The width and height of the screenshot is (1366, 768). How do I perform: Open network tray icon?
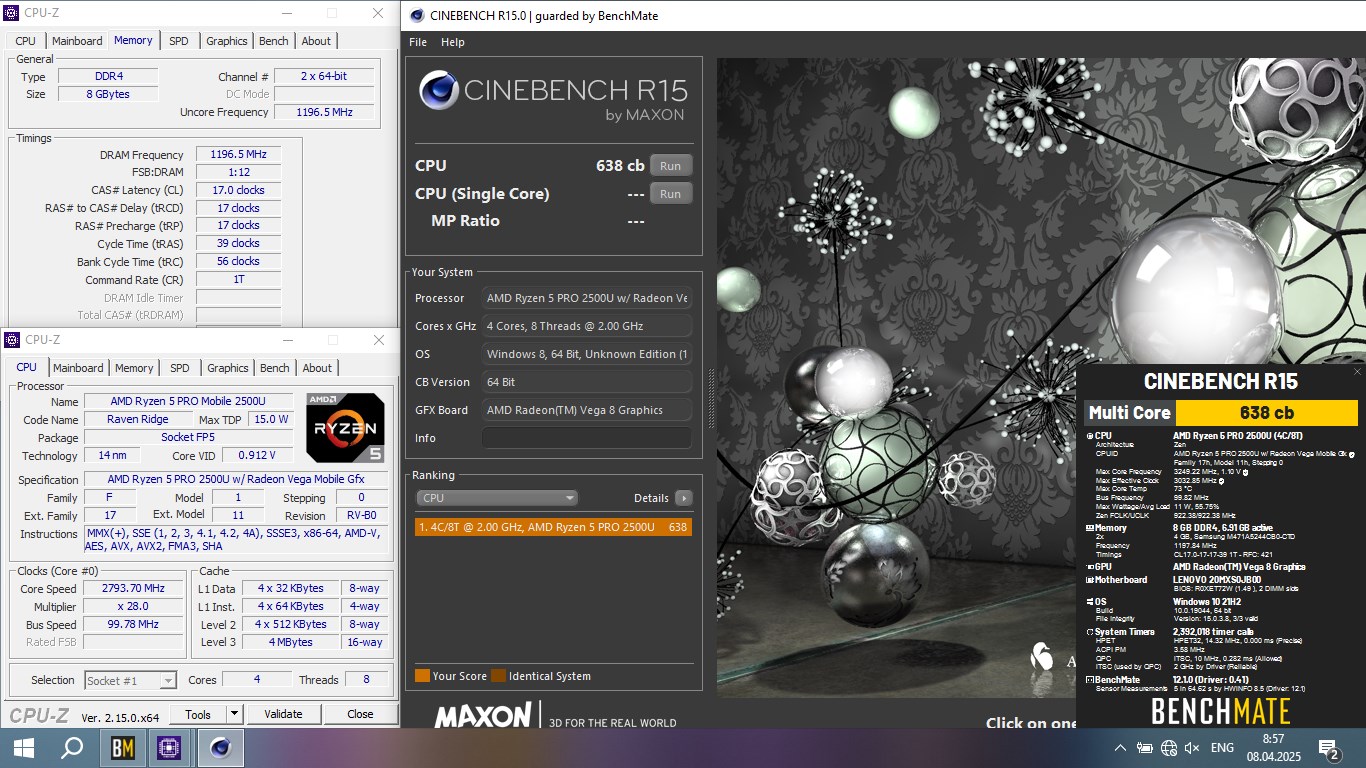[1167, 748]
